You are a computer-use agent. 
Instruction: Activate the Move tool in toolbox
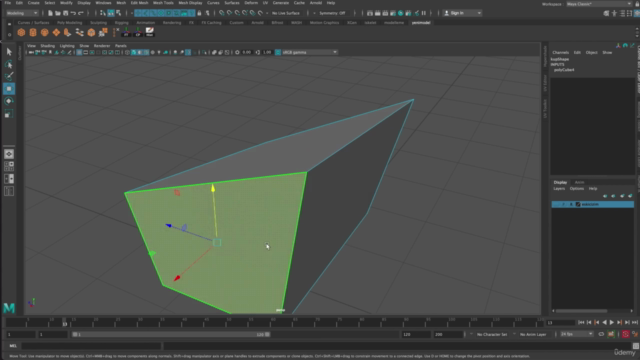click(x=9, y=89)
